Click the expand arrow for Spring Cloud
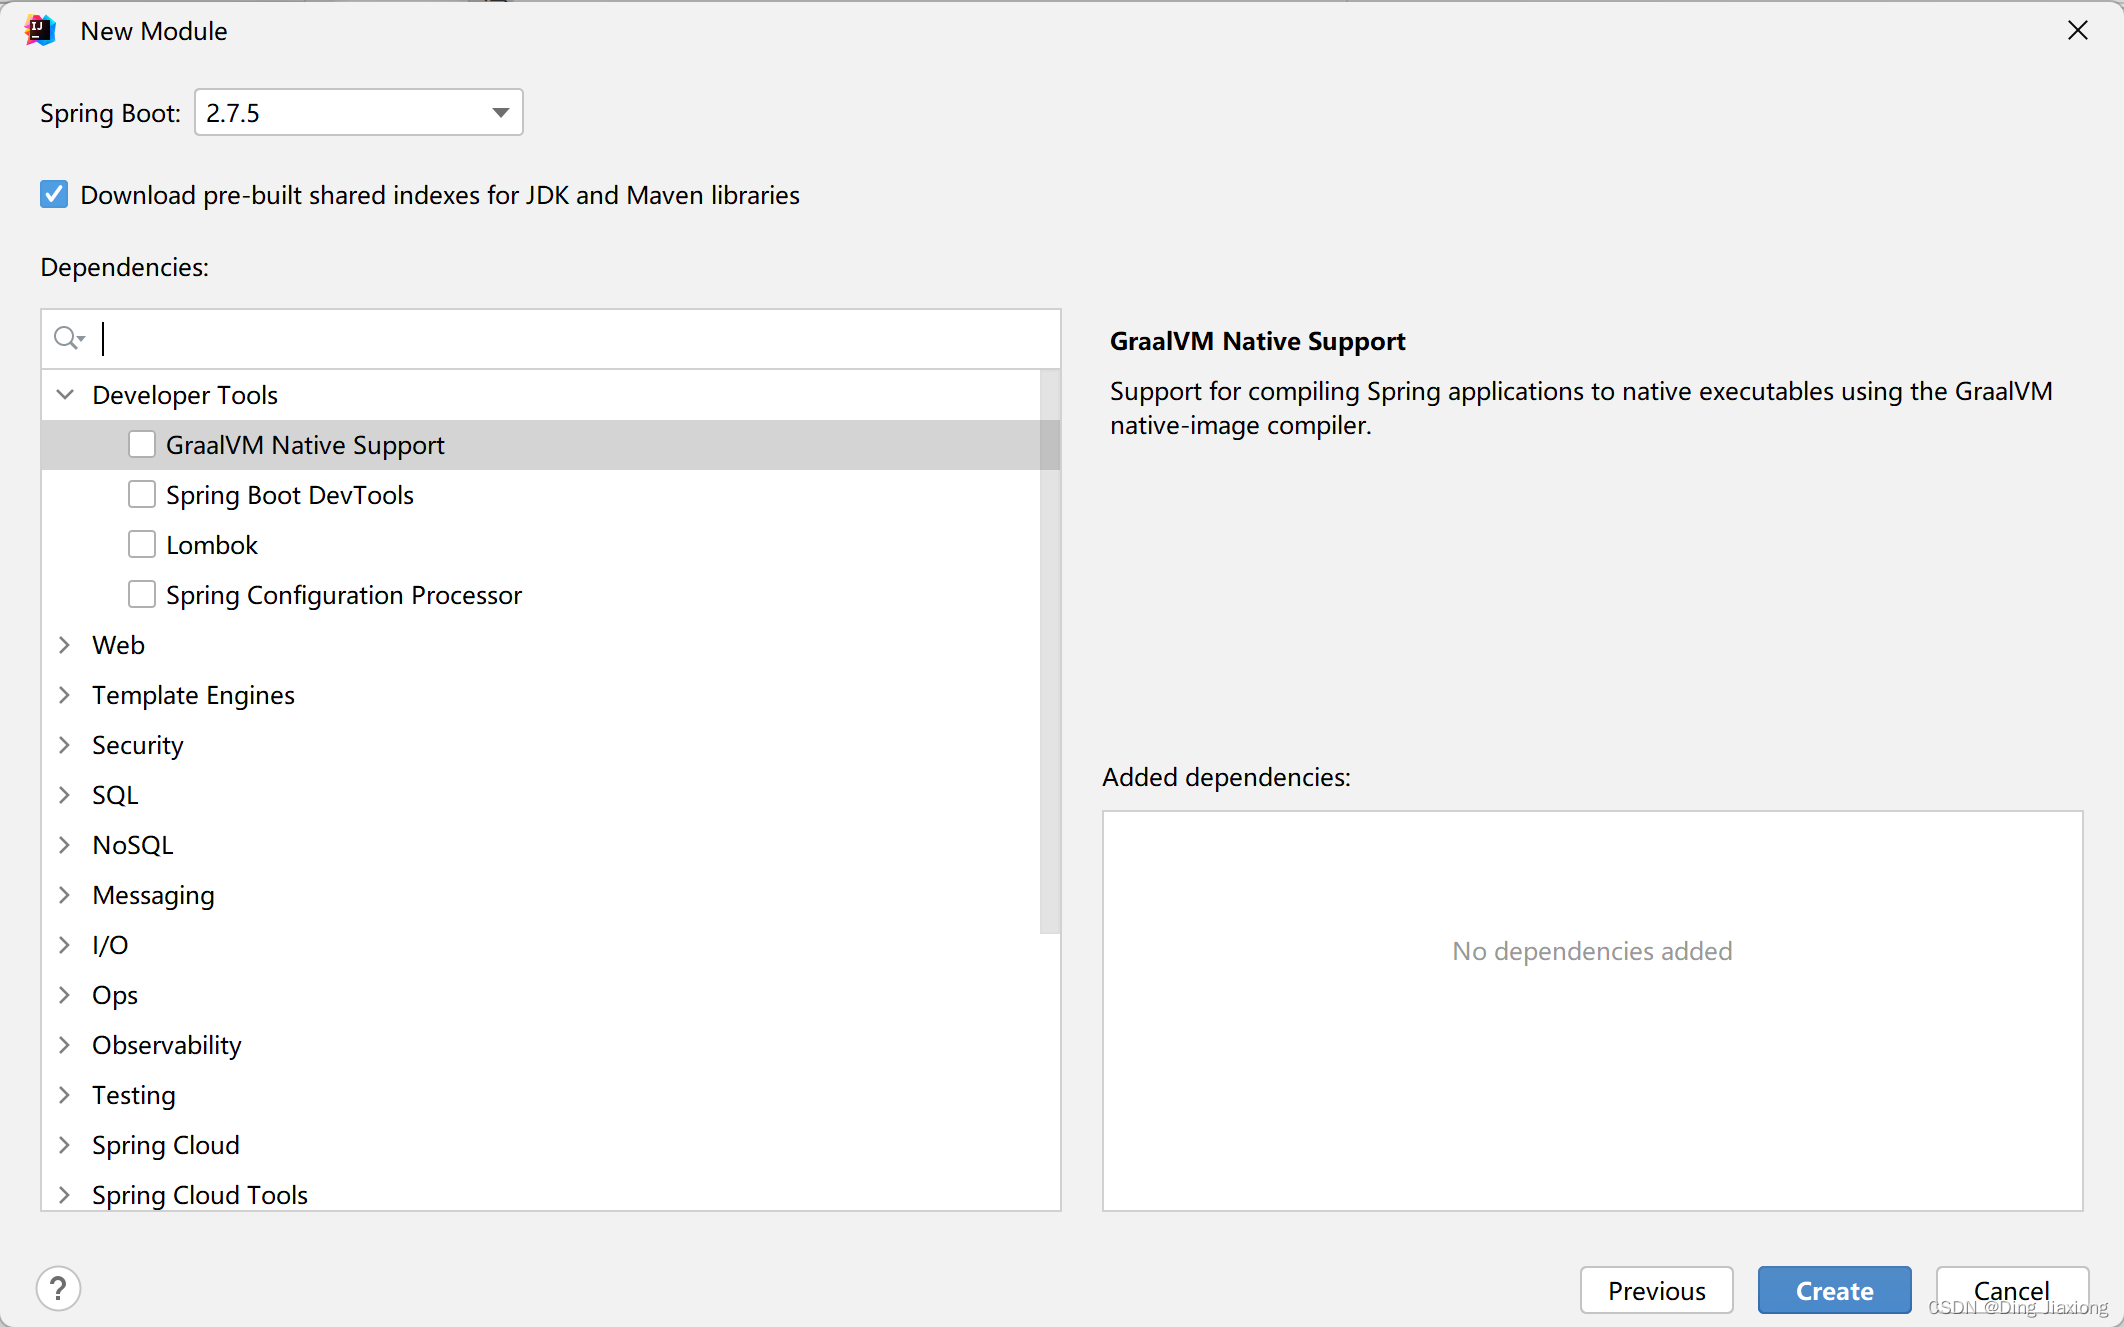Viewport: 2124px width, 1327px height. [66, 1144]
